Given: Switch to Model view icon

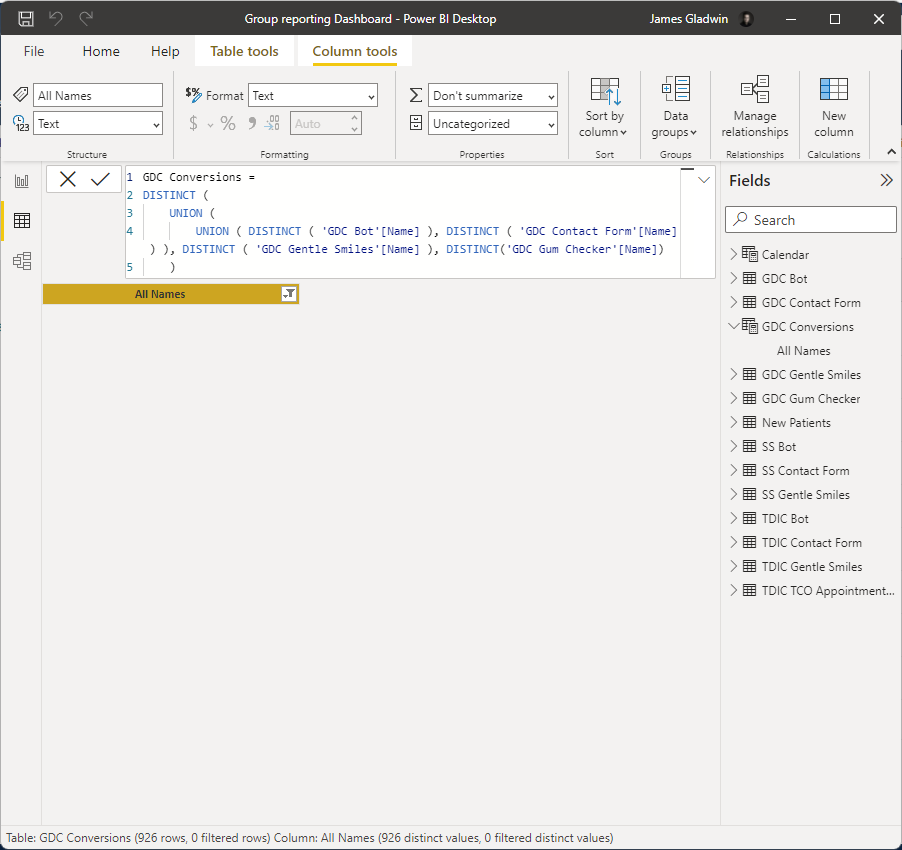Looking at the screenshot, I should 22,261.
